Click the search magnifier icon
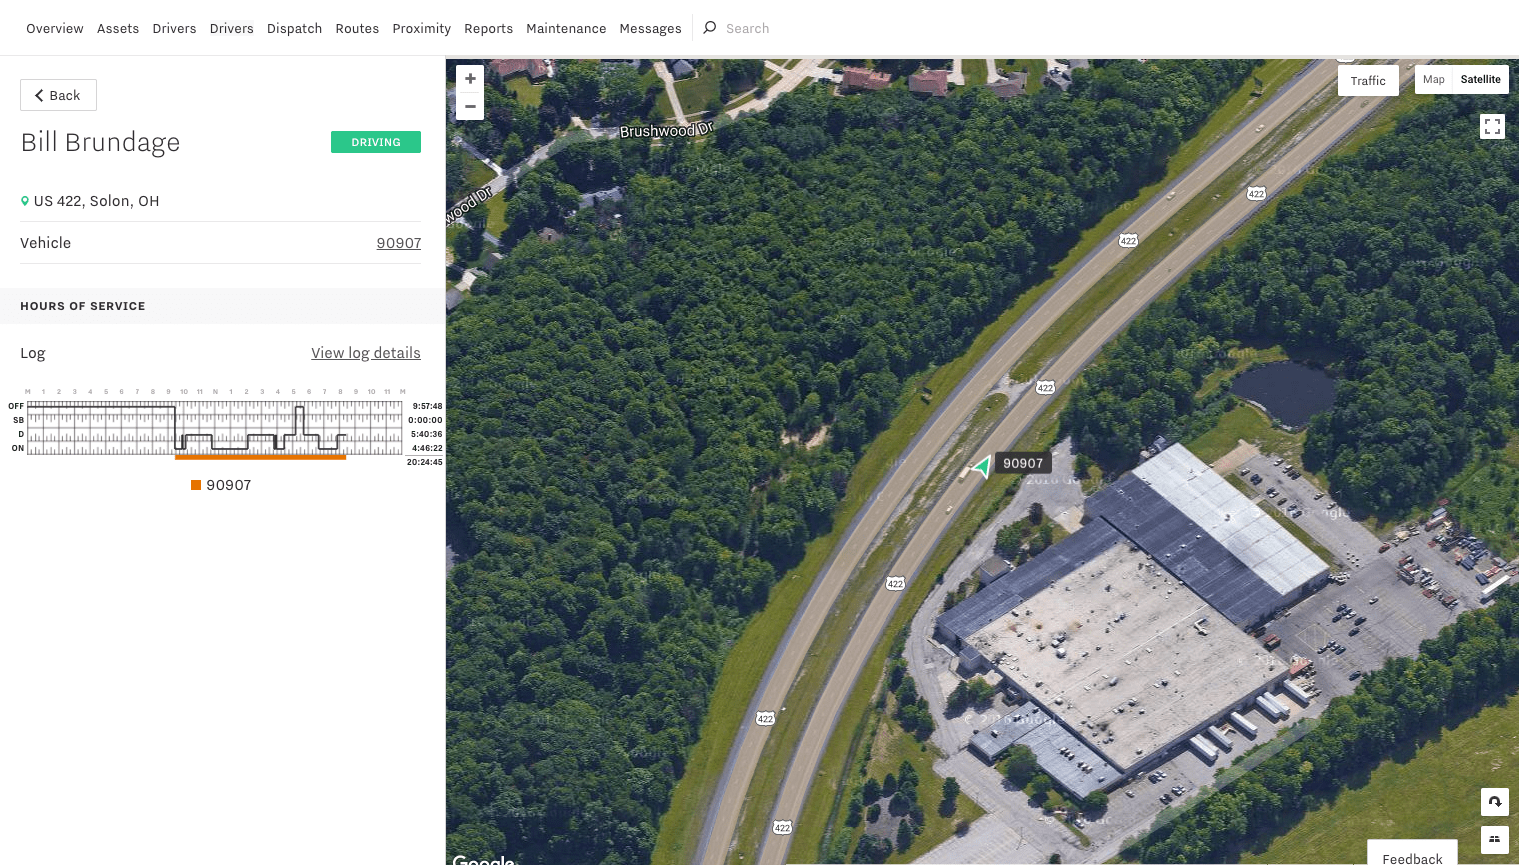 click(x=710, y=28)
